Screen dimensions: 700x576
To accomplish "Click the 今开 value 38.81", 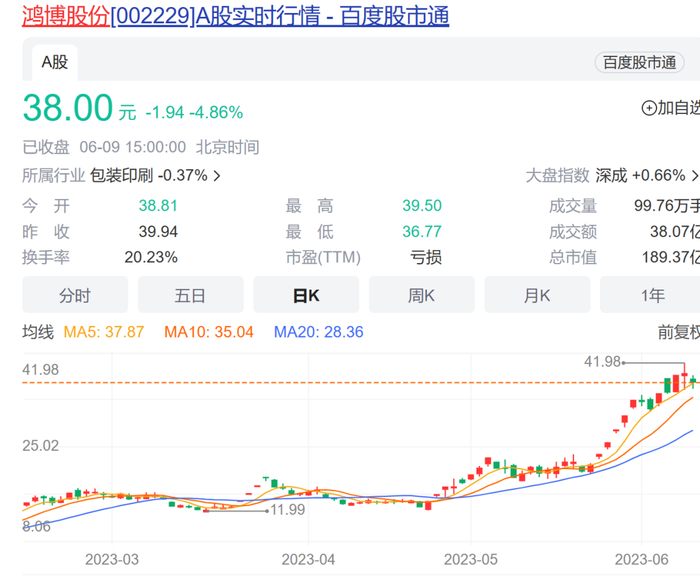I will tap(158, 206).
